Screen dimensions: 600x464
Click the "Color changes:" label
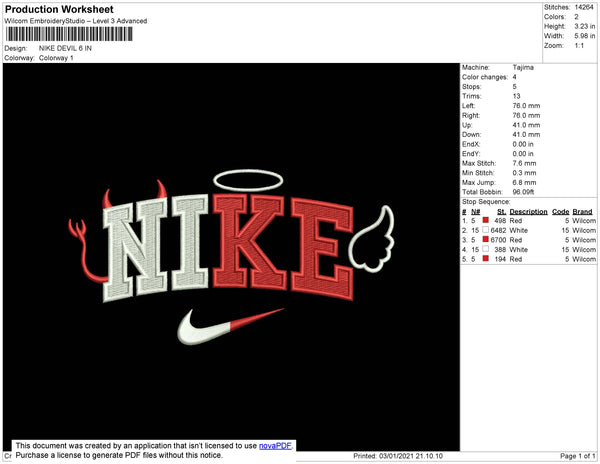click(x=485, y=77)
